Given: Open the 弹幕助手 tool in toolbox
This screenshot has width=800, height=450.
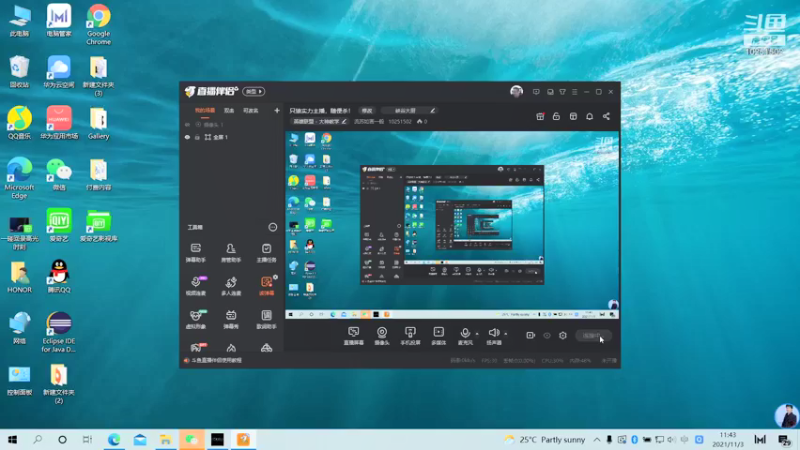Looking at the screenshot, I should [x=195, y=253].
